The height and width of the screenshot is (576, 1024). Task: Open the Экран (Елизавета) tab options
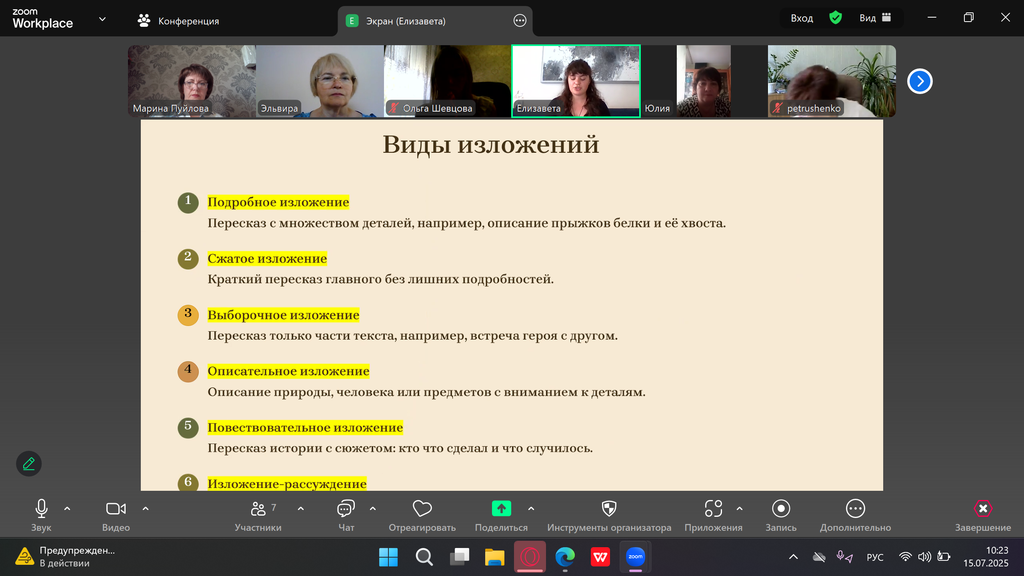519,20
